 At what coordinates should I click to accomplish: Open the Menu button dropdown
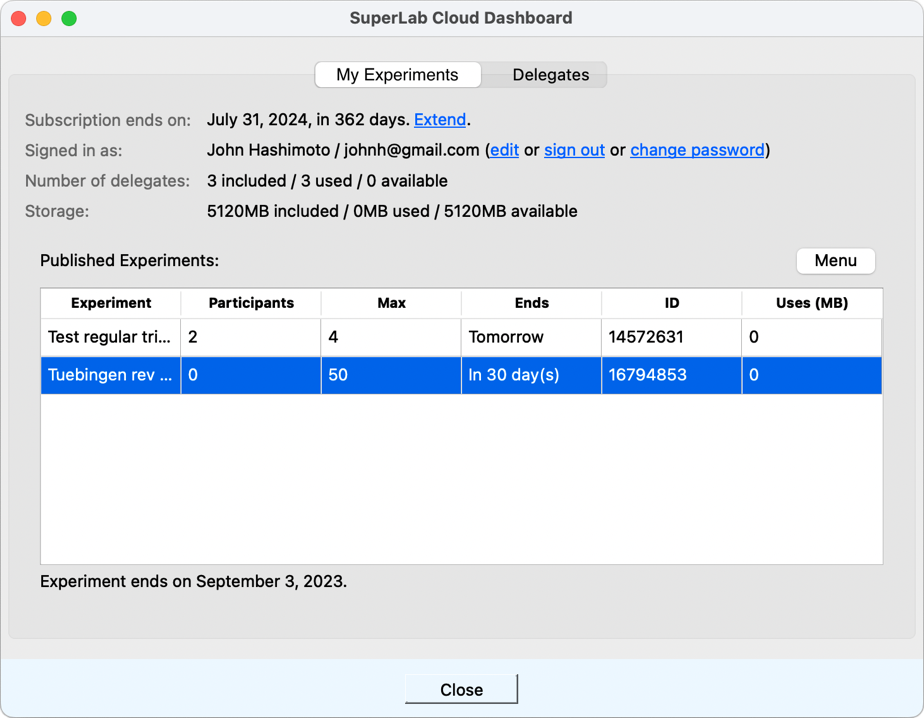(835, 261)
